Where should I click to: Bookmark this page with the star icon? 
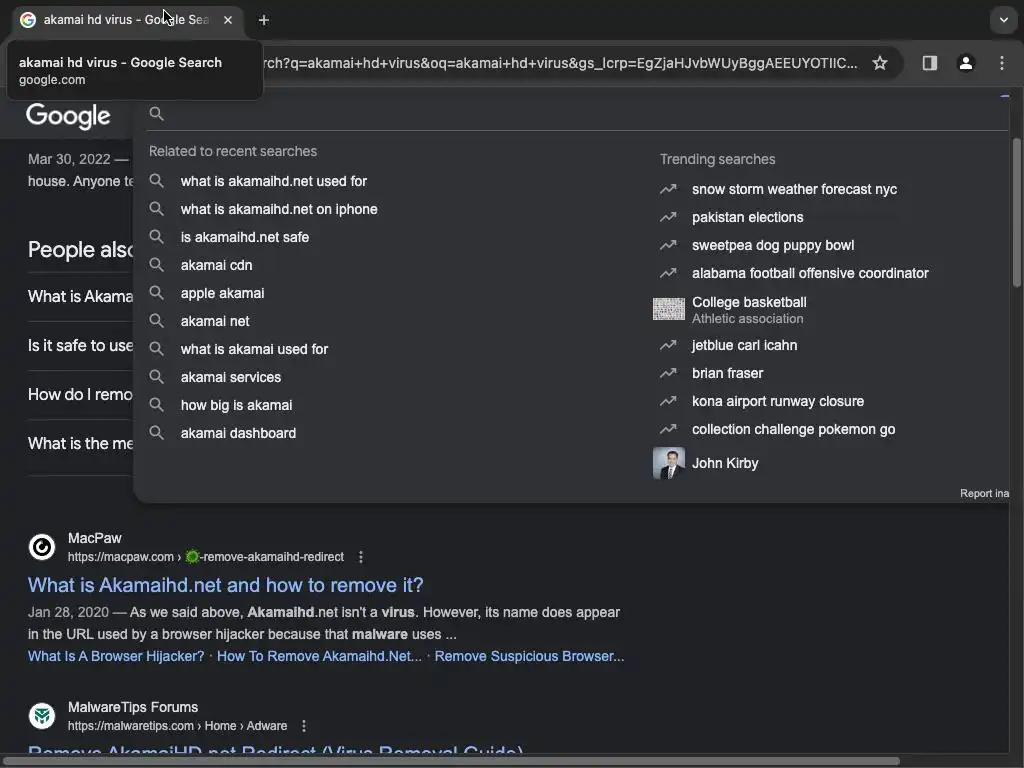(880, 63)
